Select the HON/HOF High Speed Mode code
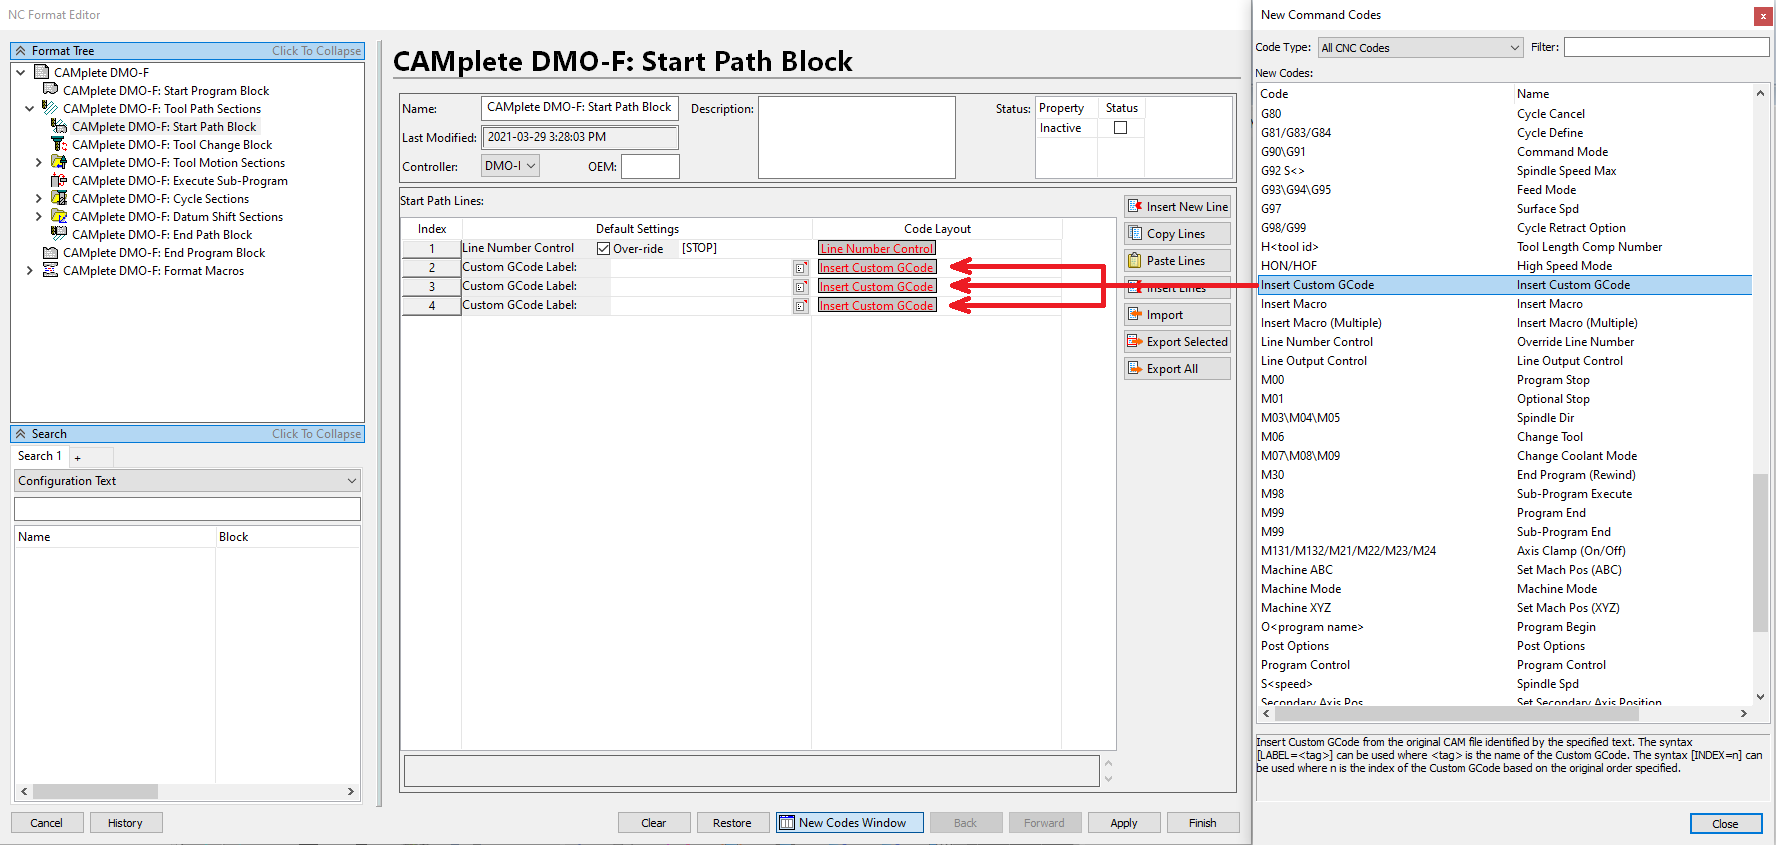Image resolution: width=1776 pixels, height=845 pixels. pyautogui.click(x=1505, y=266)
